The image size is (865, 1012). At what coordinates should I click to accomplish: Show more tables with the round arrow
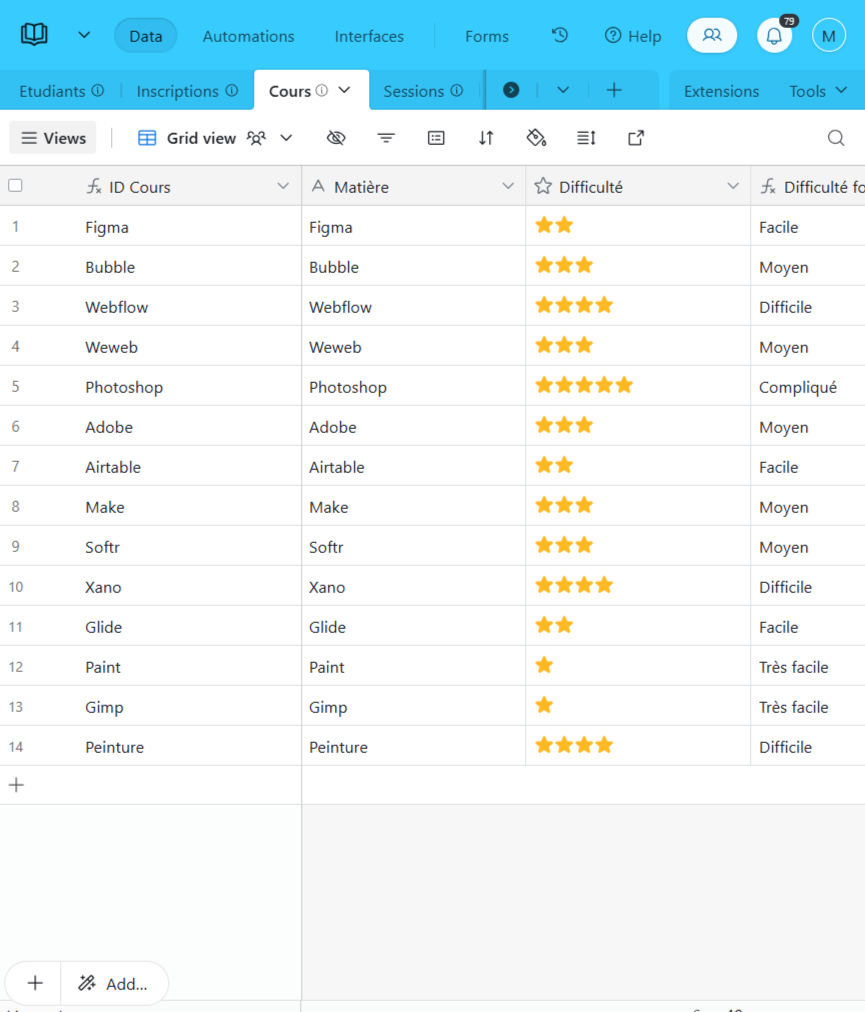[511, 90]
